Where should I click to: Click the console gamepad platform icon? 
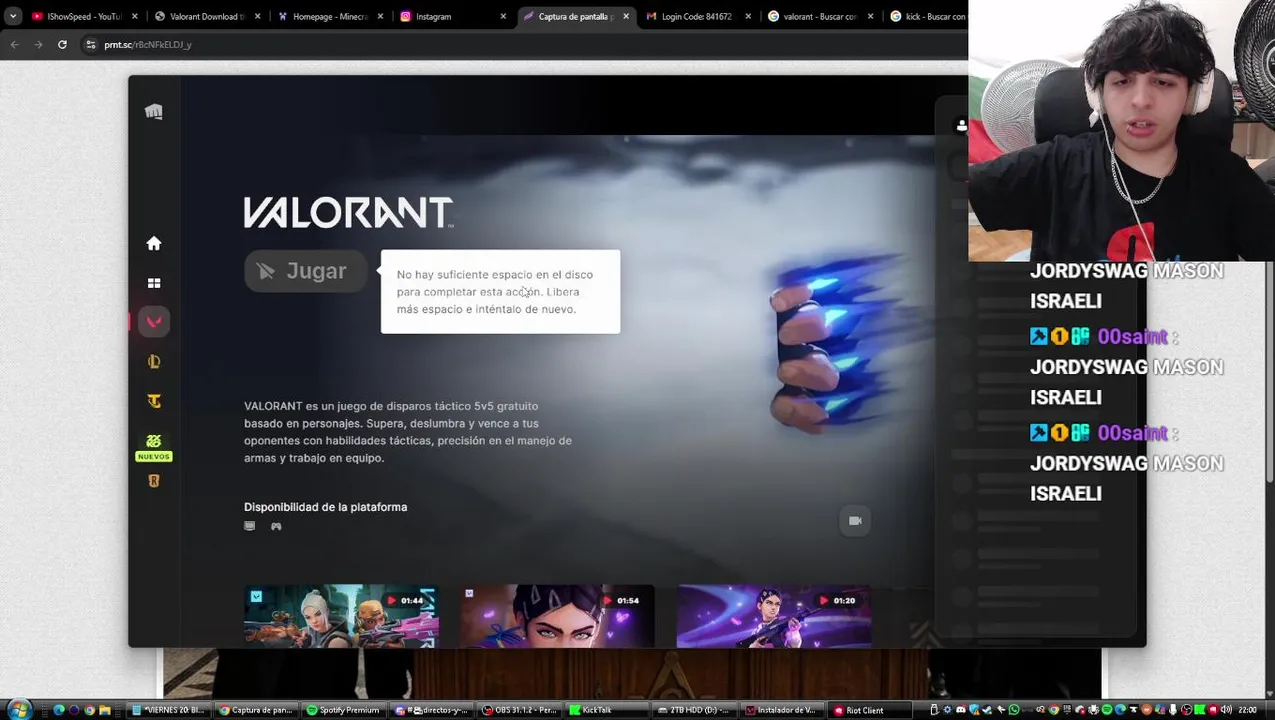pyautogui.click(x=276, y=526)
